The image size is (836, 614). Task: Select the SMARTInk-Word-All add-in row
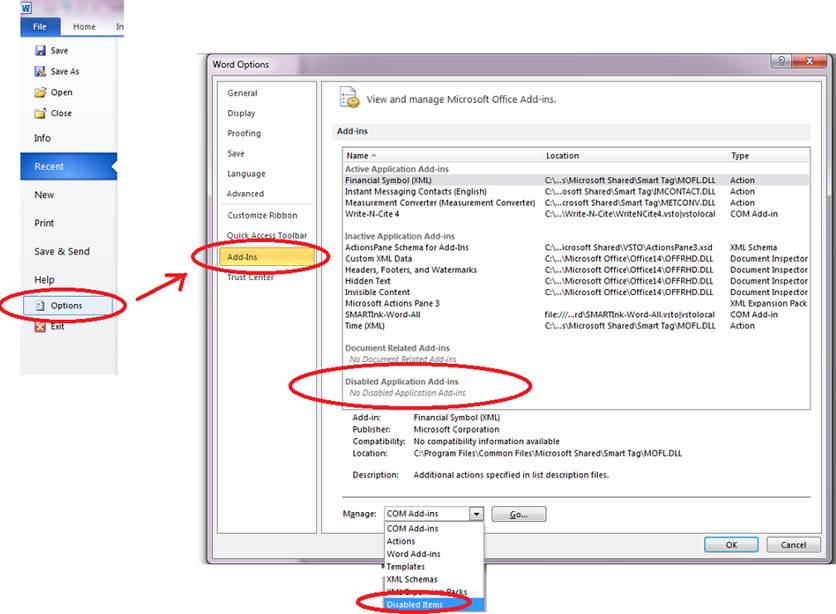click(576, 315)
